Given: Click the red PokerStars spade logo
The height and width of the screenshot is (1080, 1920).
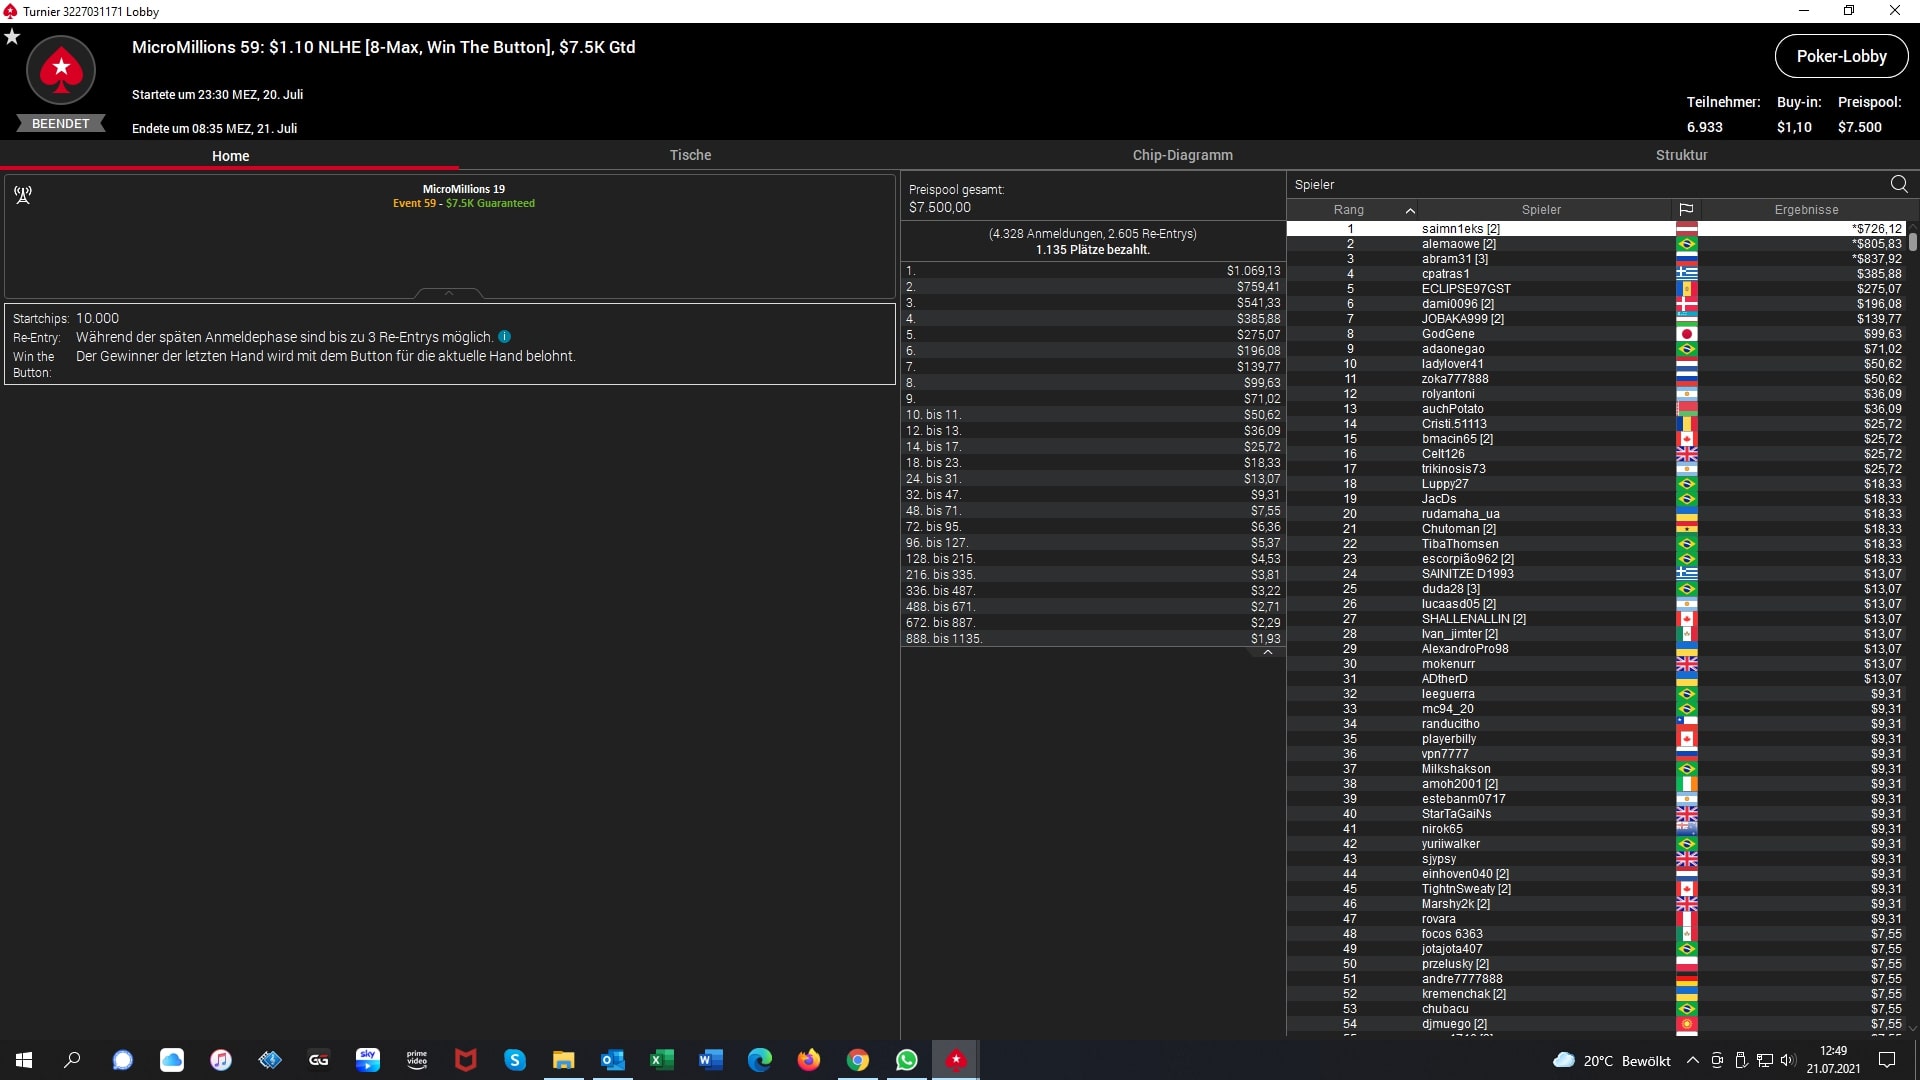Looking at the screenshot, I should coord(61,70).
